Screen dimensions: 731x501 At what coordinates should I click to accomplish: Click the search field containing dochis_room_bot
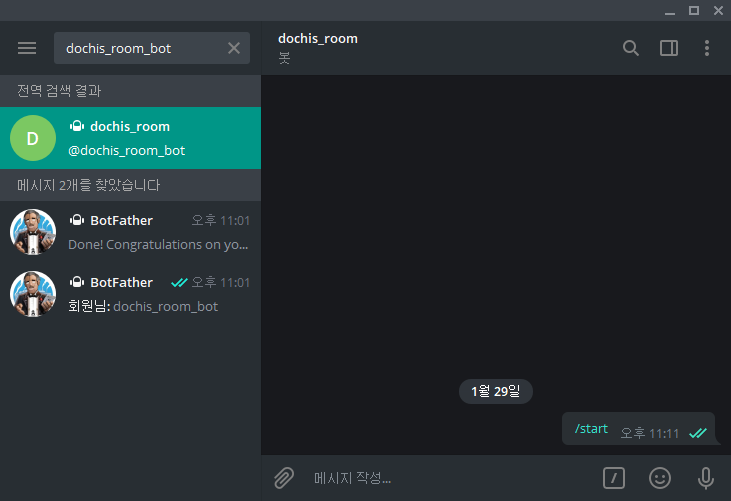click(x=152, y=48)
